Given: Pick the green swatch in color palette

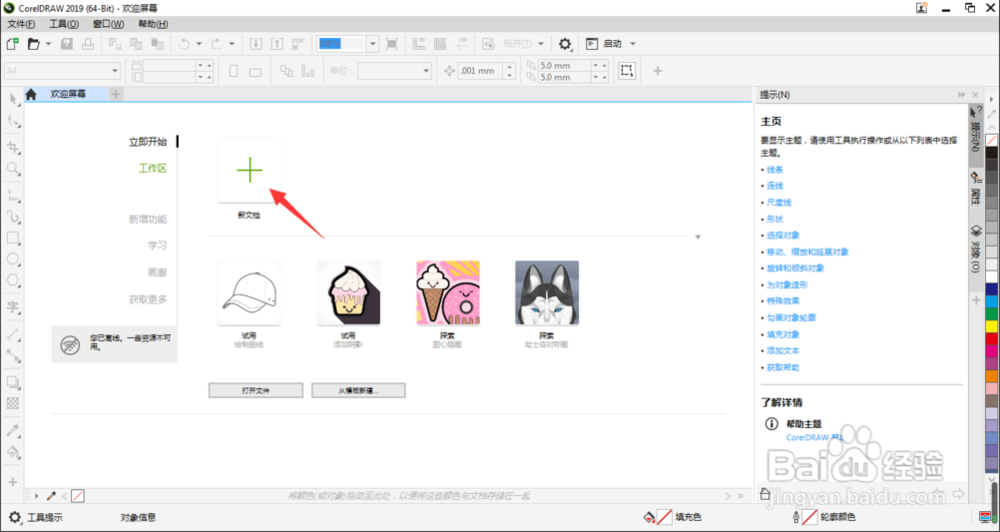Looking at the screenshot, I should 992,314.
